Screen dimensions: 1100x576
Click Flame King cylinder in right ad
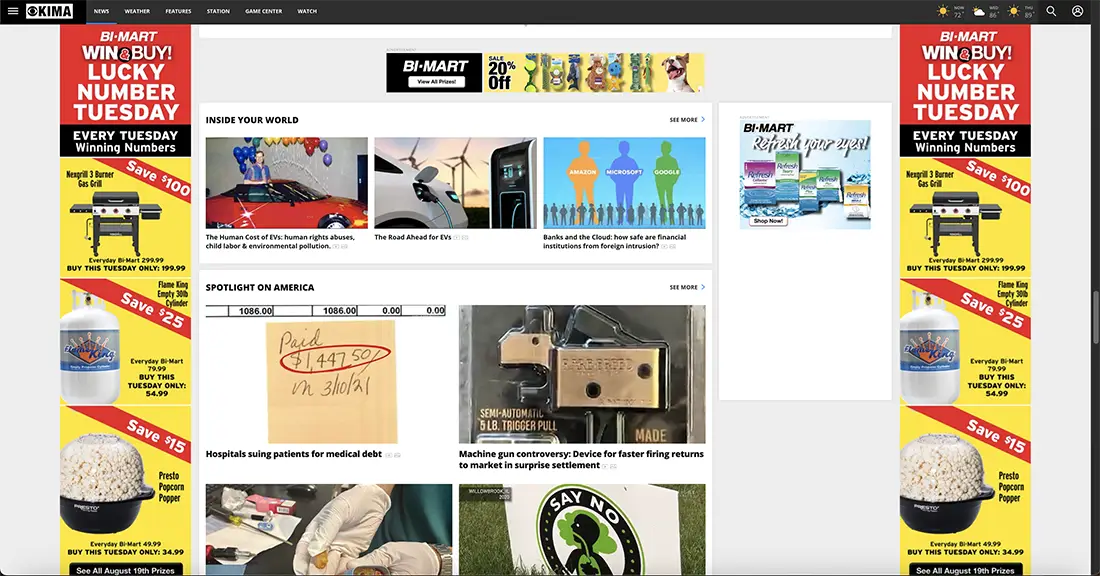click(x=965, y=342)
